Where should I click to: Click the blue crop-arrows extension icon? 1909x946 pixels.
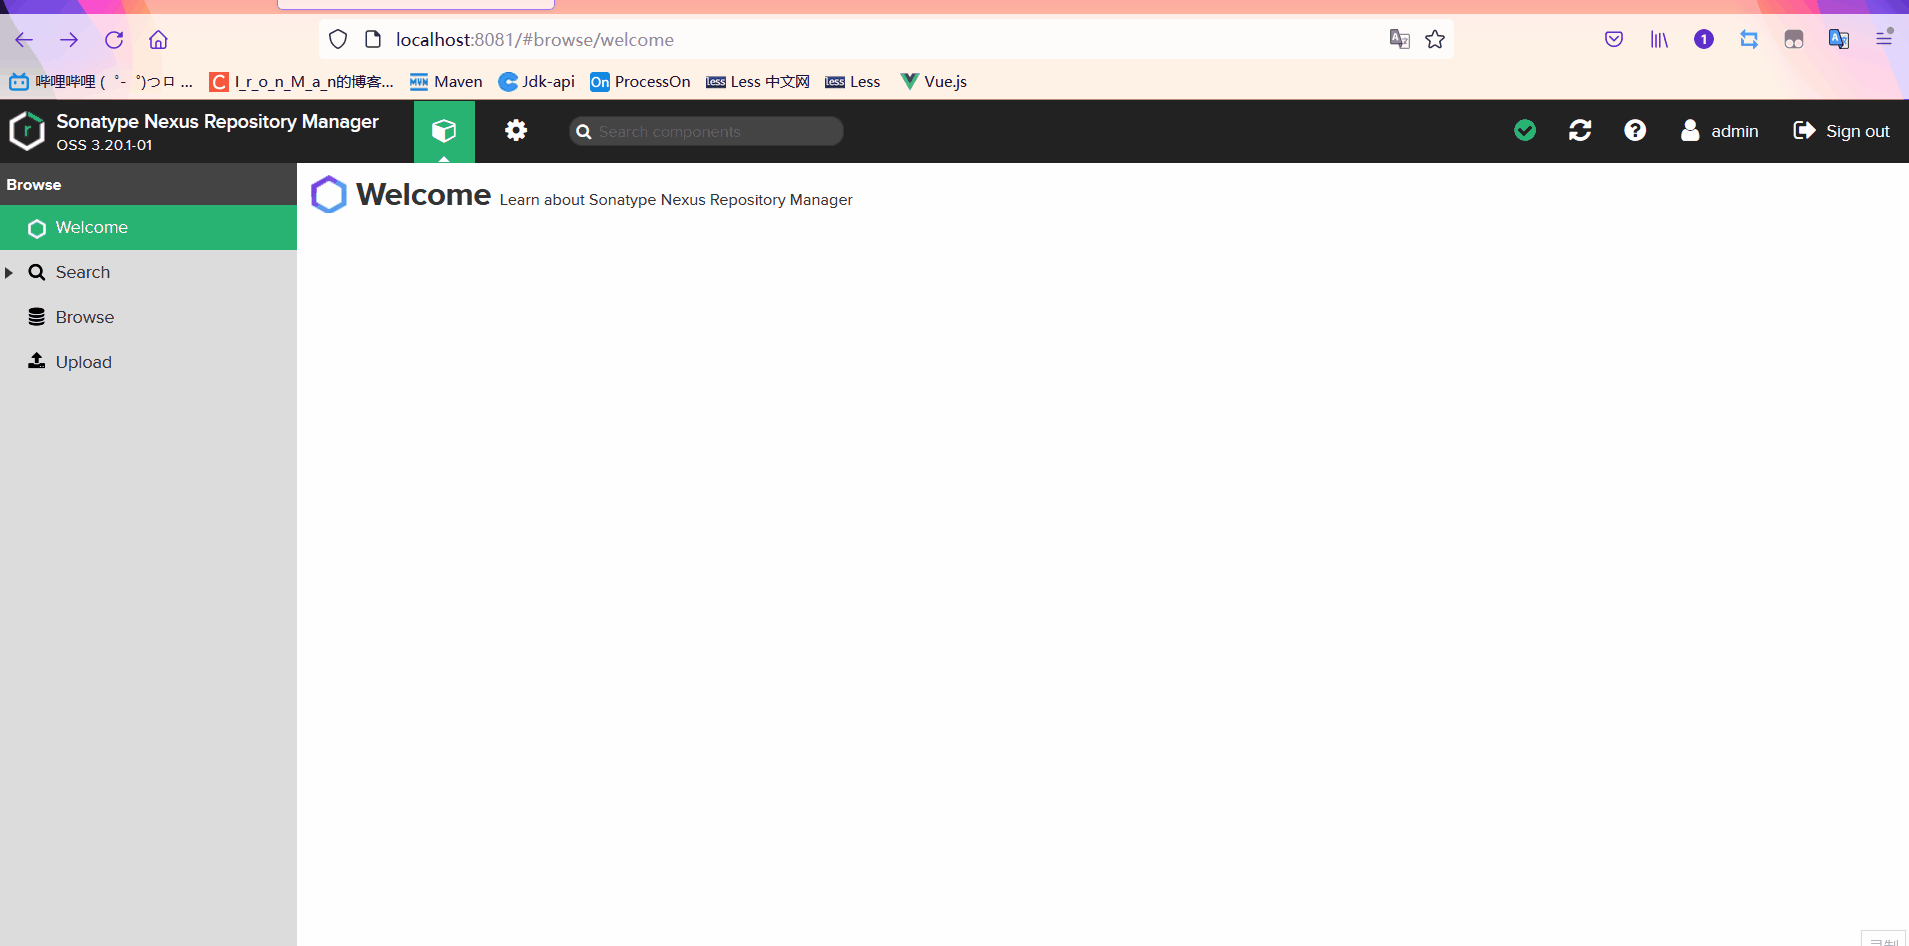pyautogui.click(x=1749, y=39)
